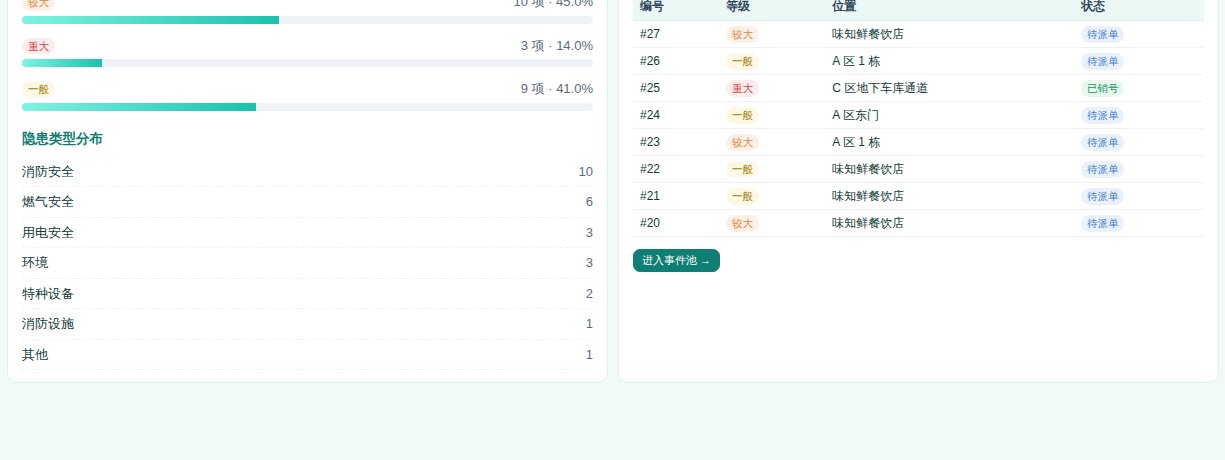The width and height of the screenshot is (1225, 460).
Task: Click the 一般 level badge in row #22
Action: [742, 169]
